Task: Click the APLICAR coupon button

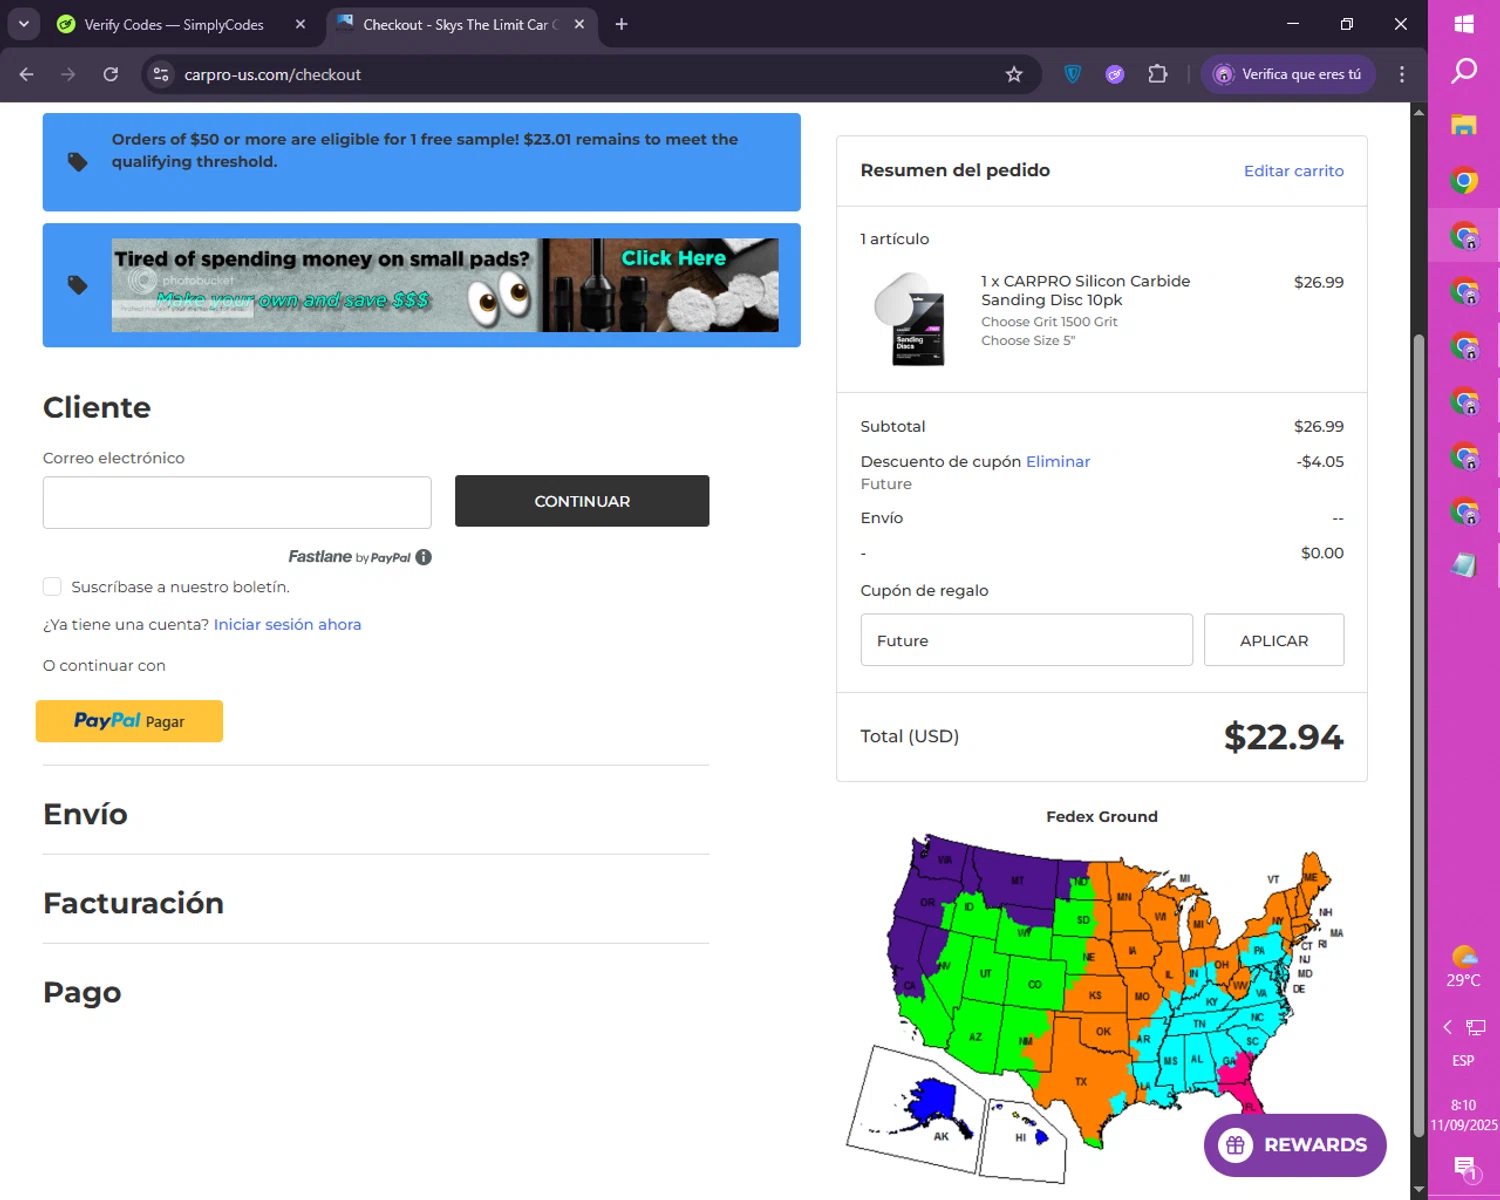Action: pyautogui.click(x=1274, y=640)
